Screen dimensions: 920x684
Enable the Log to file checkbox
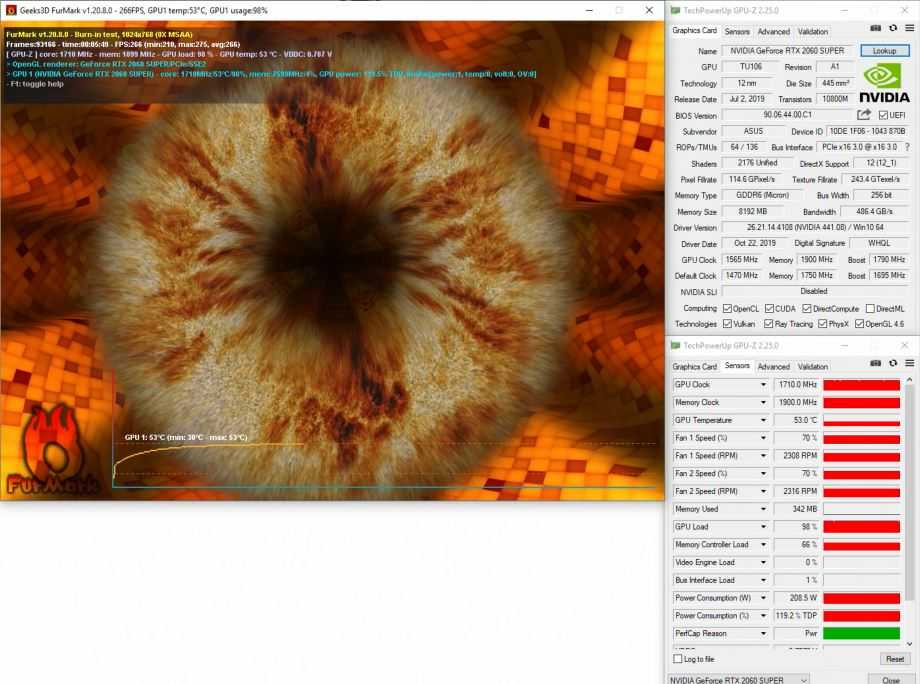click(678, 659)
